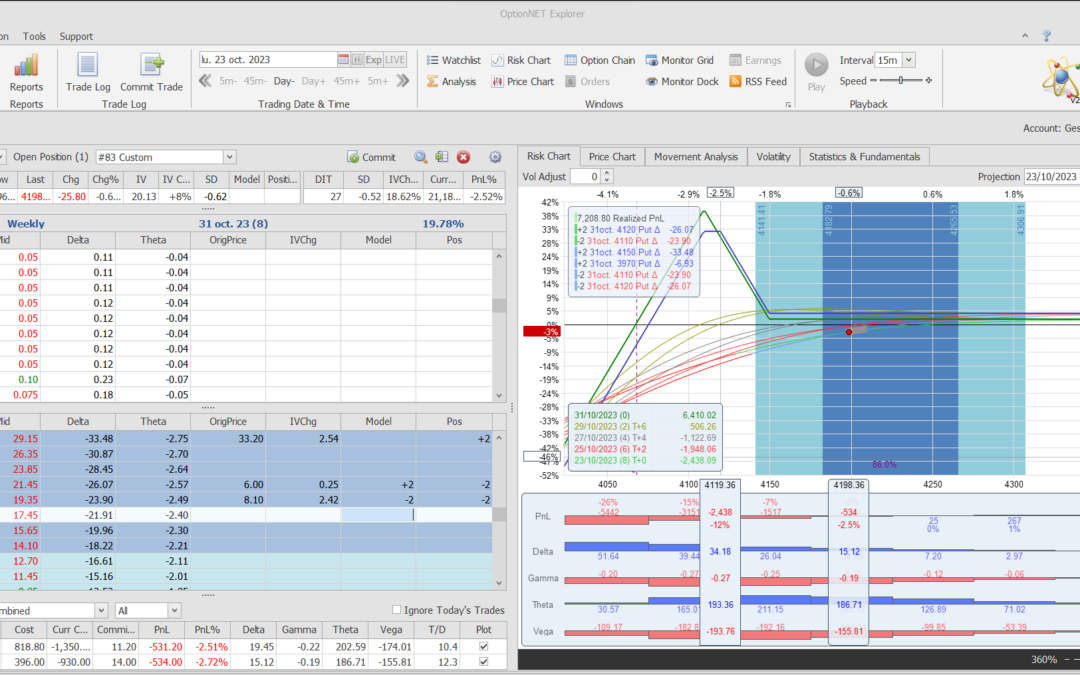Image resolution: width=1080 pixels, height=675 pixels.
Task: Click the red delete position icon
Action: click(464, 157)
